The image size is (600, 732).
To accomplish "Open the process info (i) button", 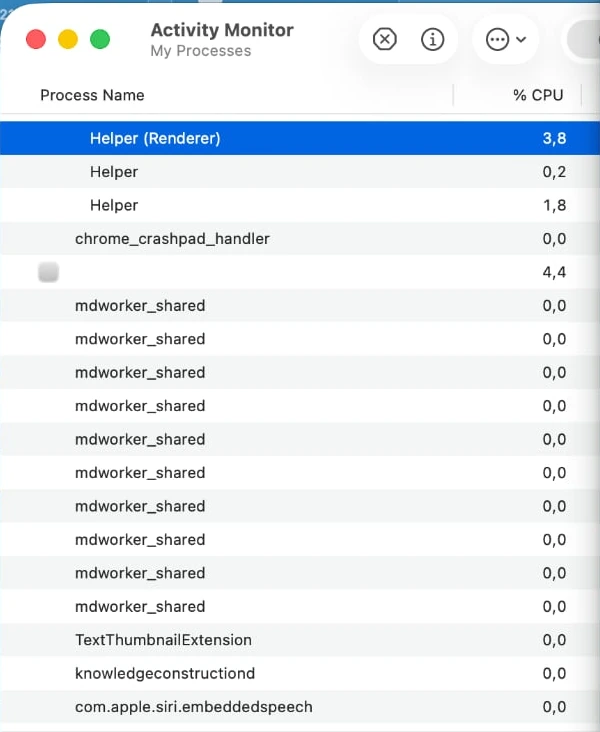I will pos(432,39).
